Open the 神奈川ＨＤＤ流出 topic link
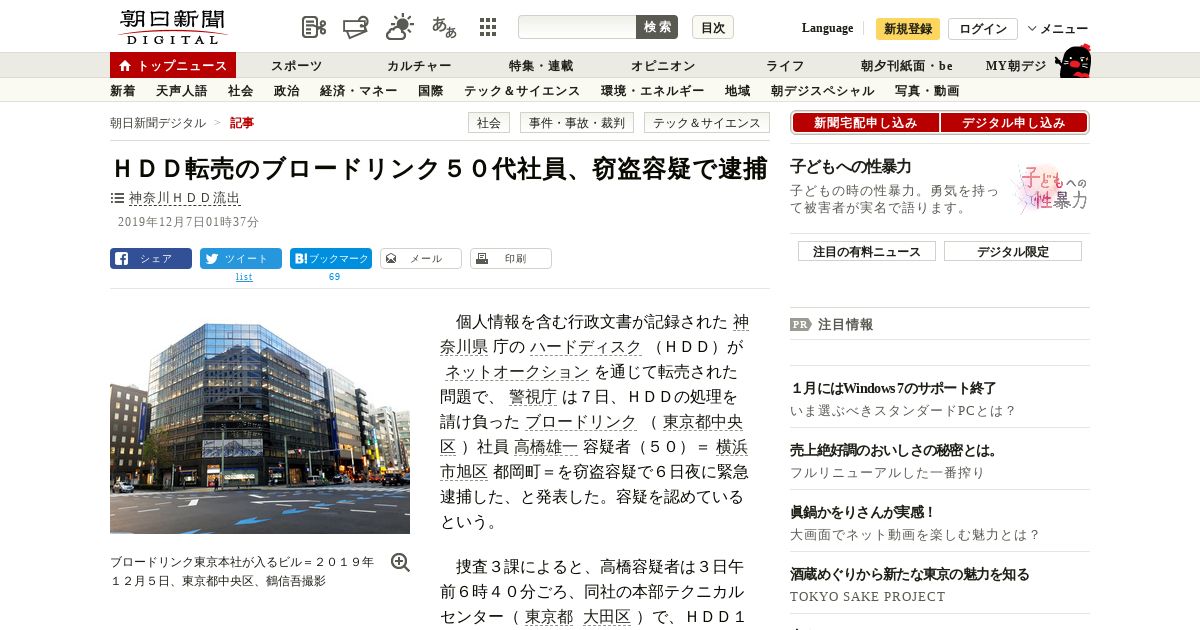Screen dimensions: 1200x630 (185, 198)
